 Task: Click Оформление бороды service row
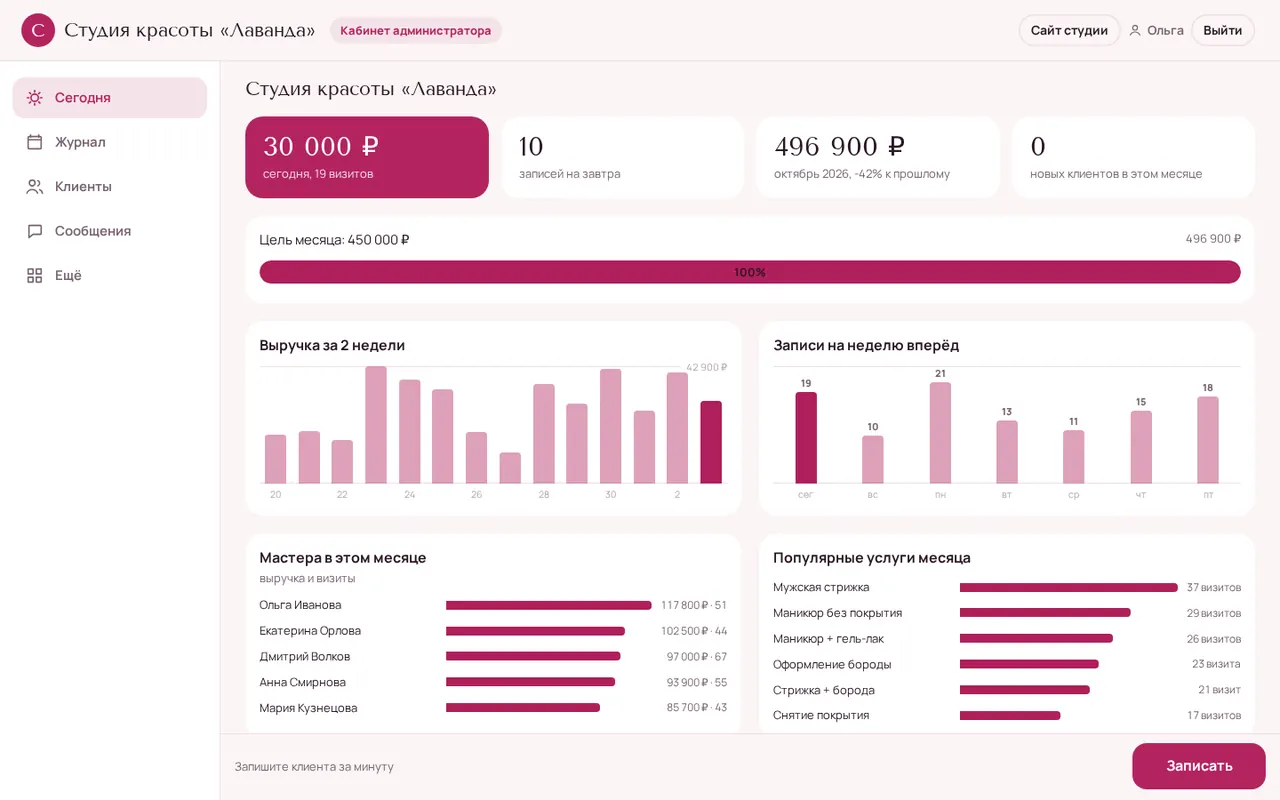(x=1007, y=664)
